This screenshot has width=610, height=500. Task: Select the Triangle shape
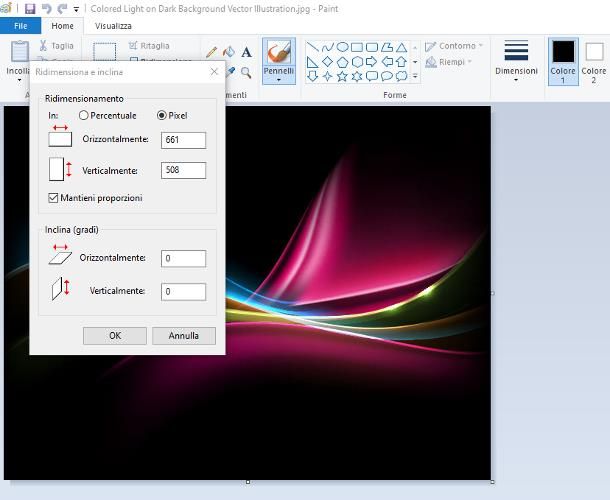point(401,47)
